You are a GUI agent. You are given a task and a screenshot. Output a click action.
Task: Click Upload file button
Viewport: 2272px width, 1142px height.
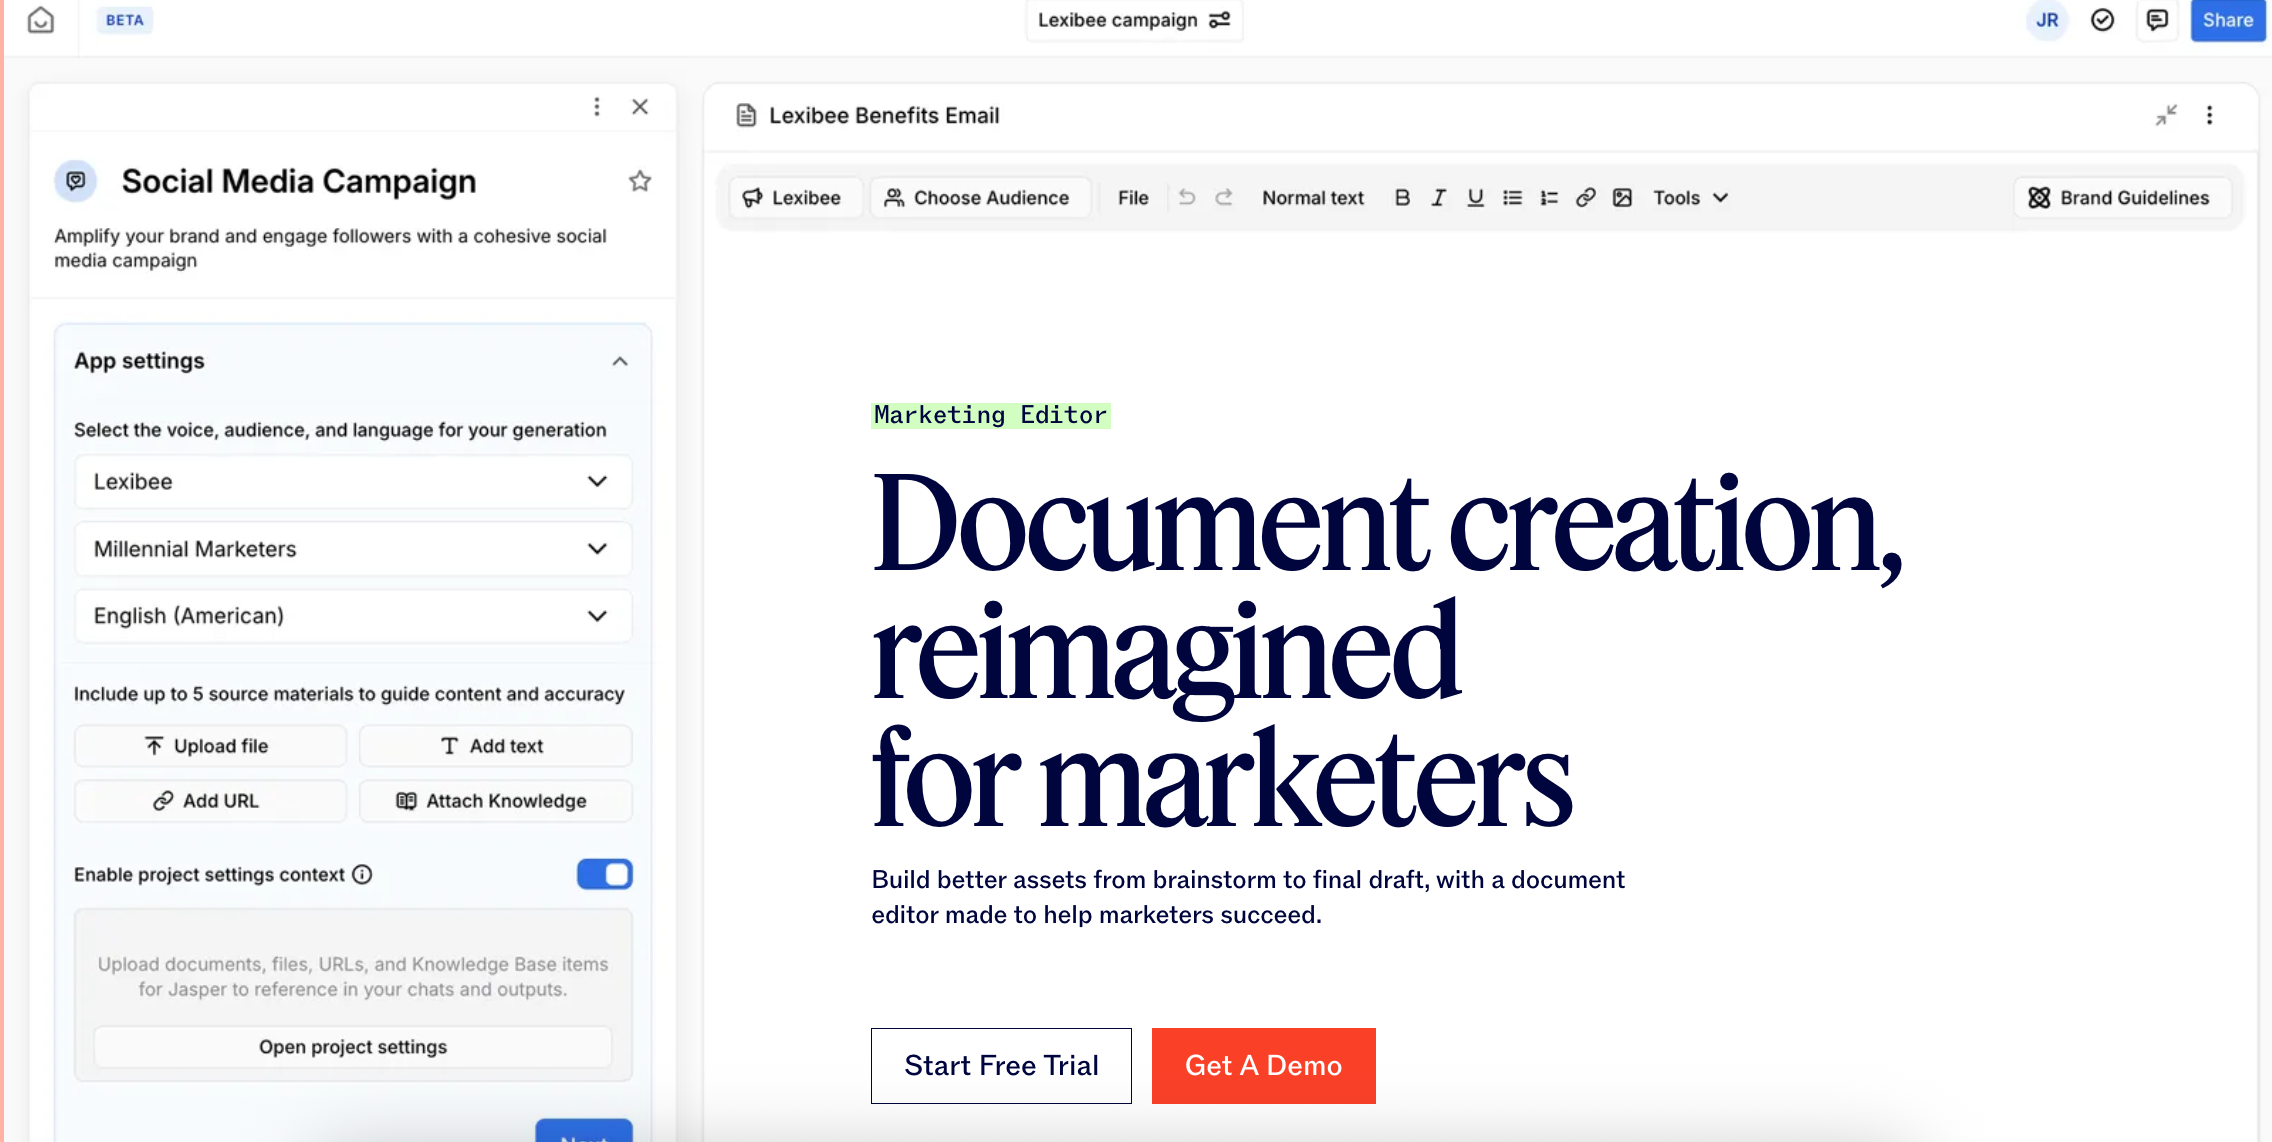point(210,746)
